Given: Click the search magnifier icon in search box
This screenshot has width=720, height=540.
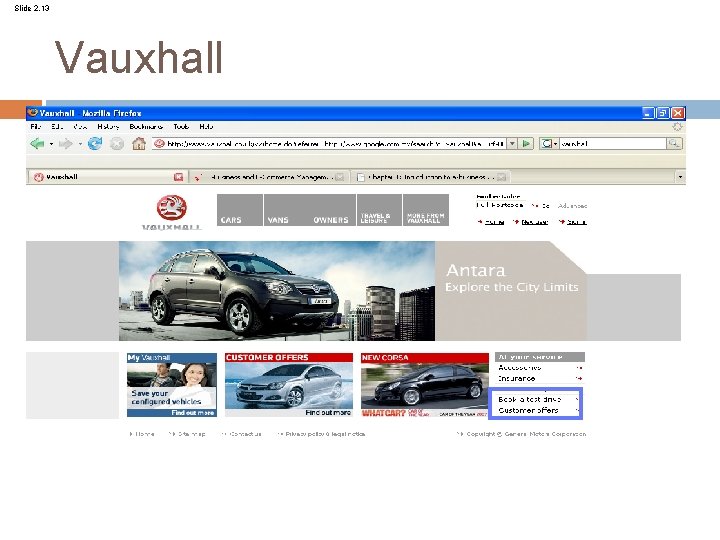Looking at the screenshot, I should click(x=674, y=144).
